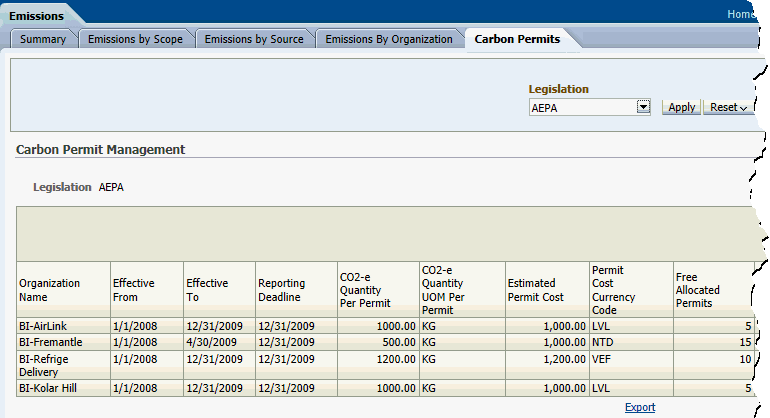The height and width of the screenshot is (418, 770).
Task: Click the Home link
Action: click(741, 14)
